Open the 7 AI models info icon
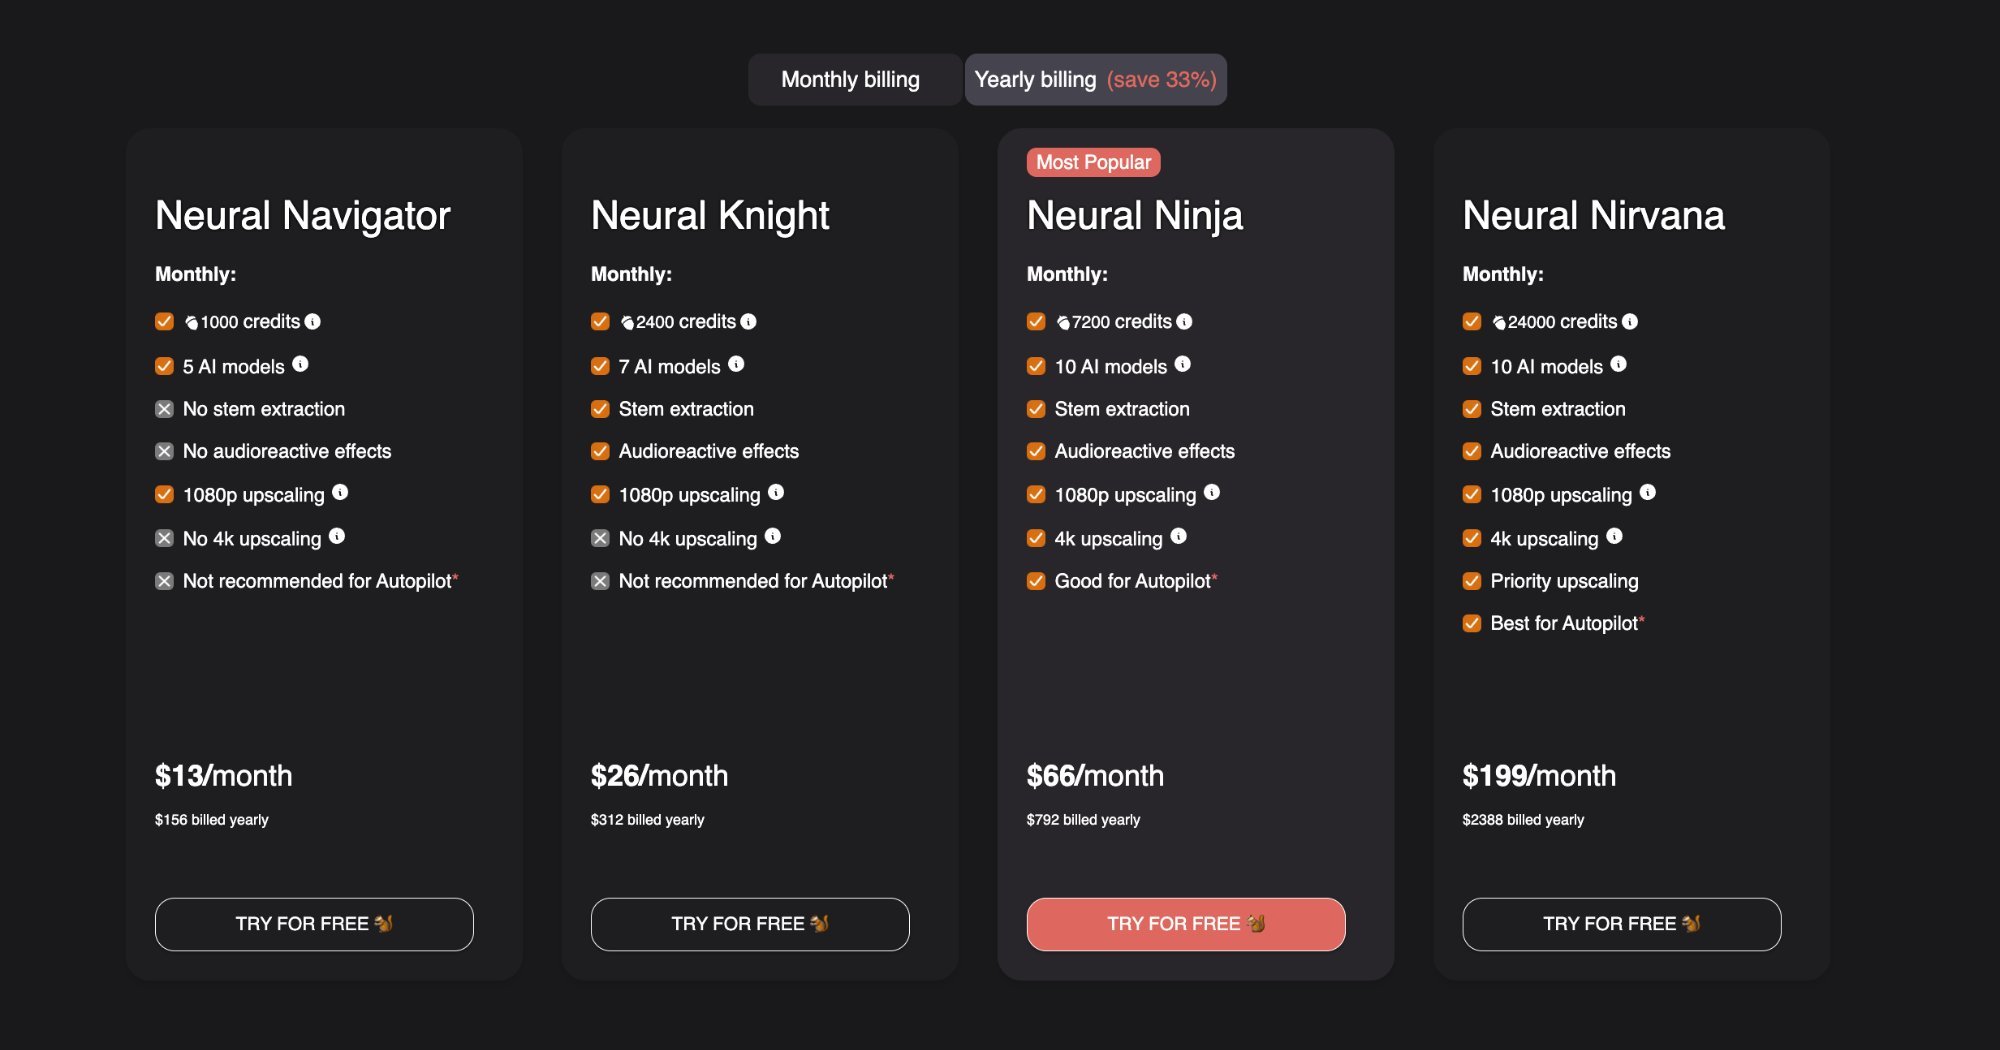Screen dimensions: 2000x1050 pyautogui.click(x=737, y=363)
